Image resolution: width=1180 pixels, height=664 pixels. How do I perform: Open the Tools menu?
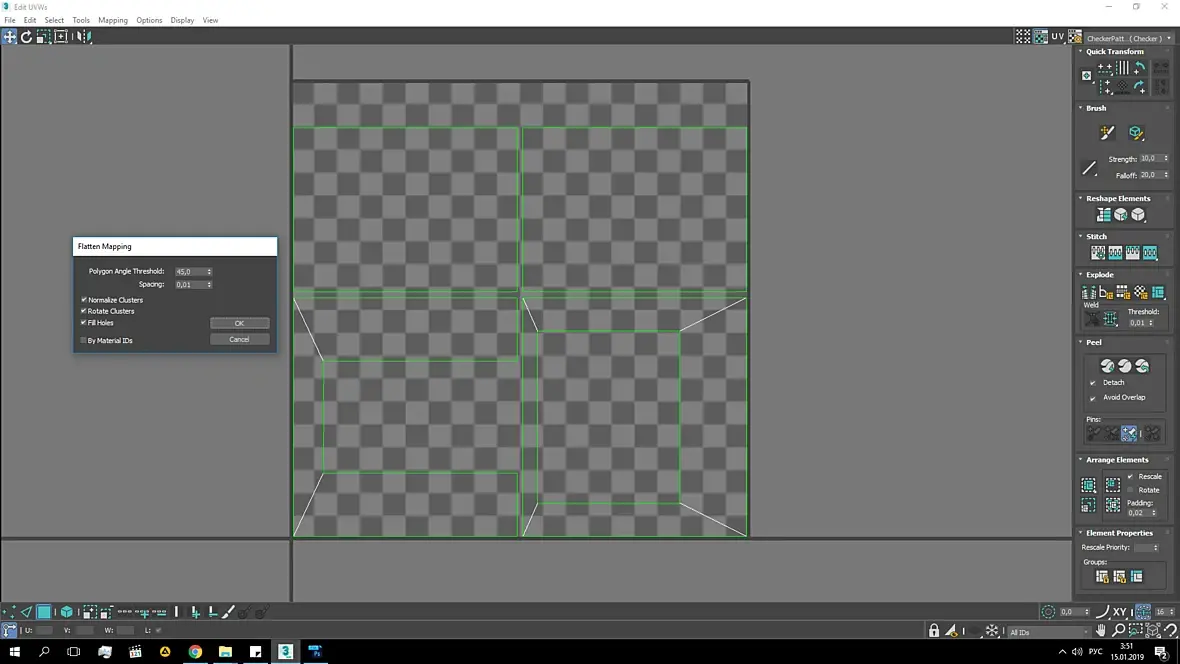(x=81, y=20)
